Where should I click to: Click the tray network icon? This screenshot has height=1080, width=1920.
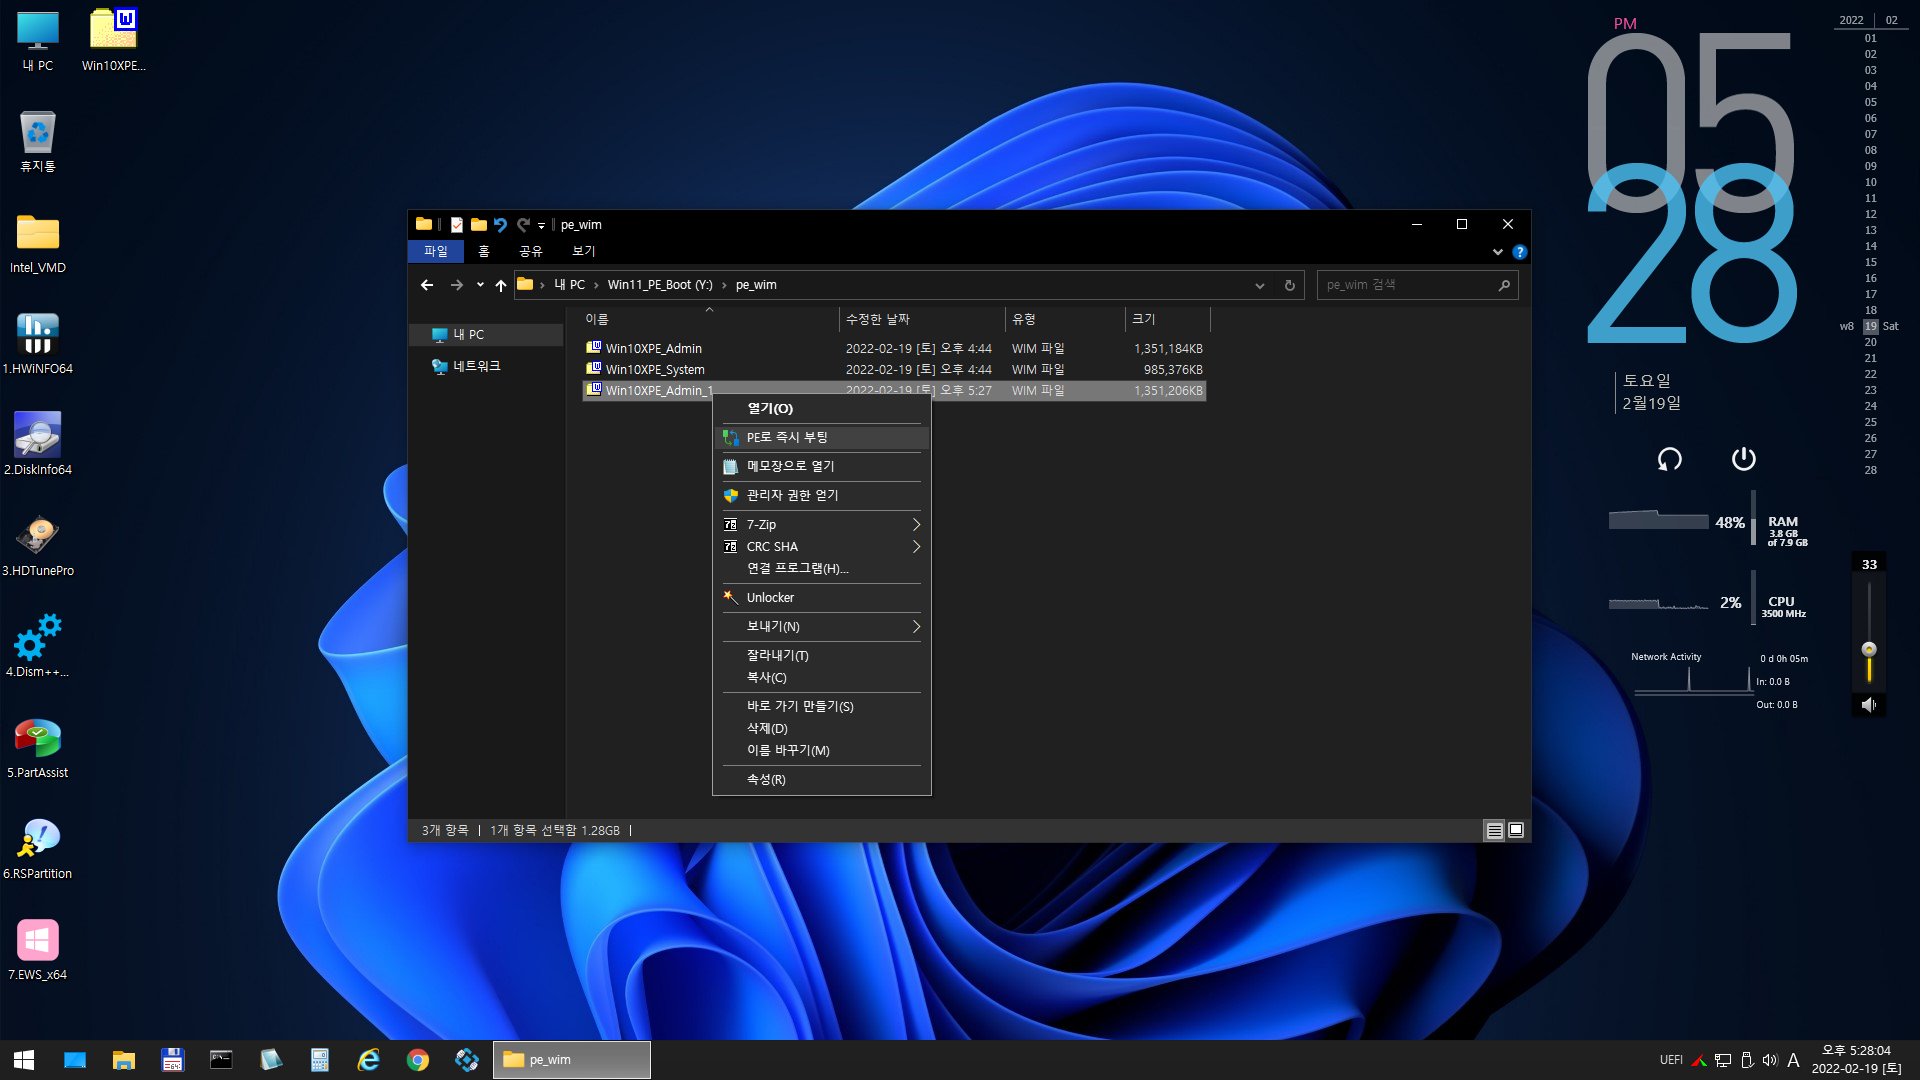[1723, 1060]
